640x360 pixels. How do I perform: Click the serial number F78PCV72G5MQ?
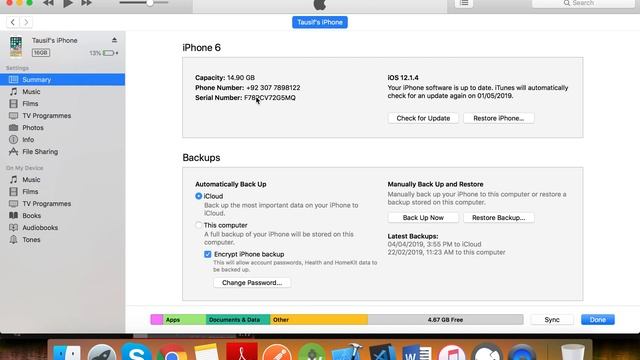270,98
